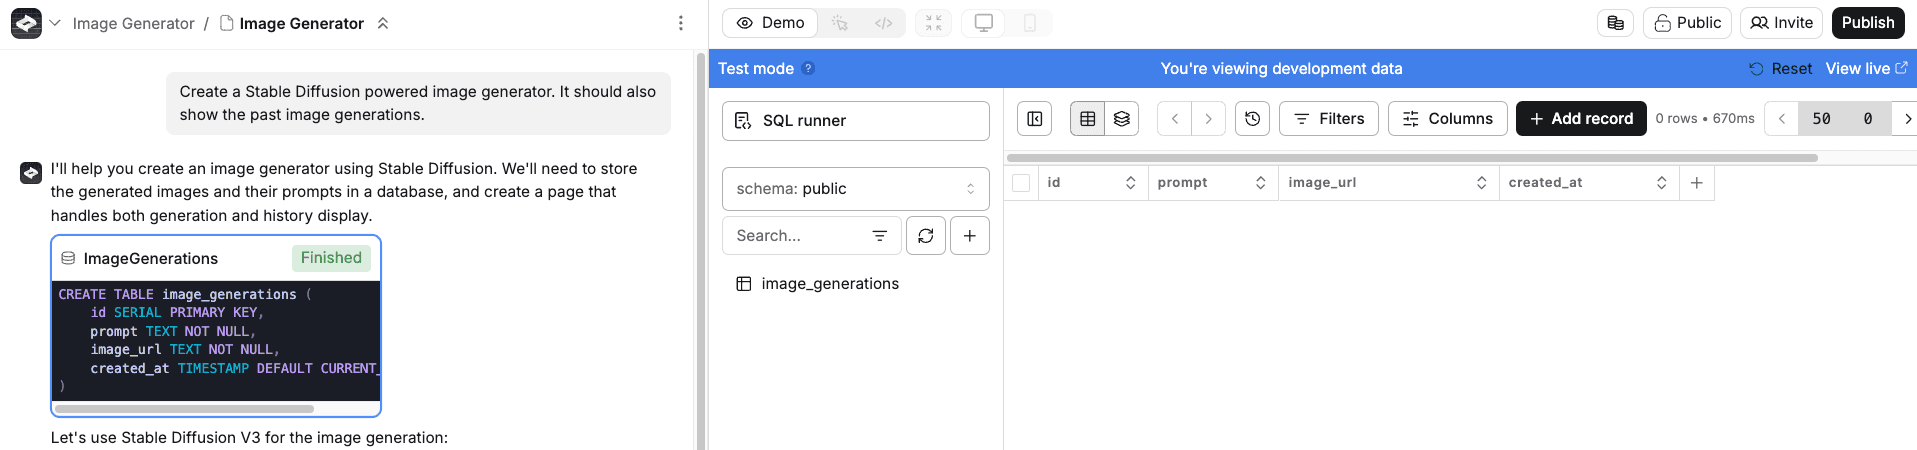The height and width of the screenshot is (450, 1917).
Task: Open sort options for created_at column
Action: coord(1661,183)
